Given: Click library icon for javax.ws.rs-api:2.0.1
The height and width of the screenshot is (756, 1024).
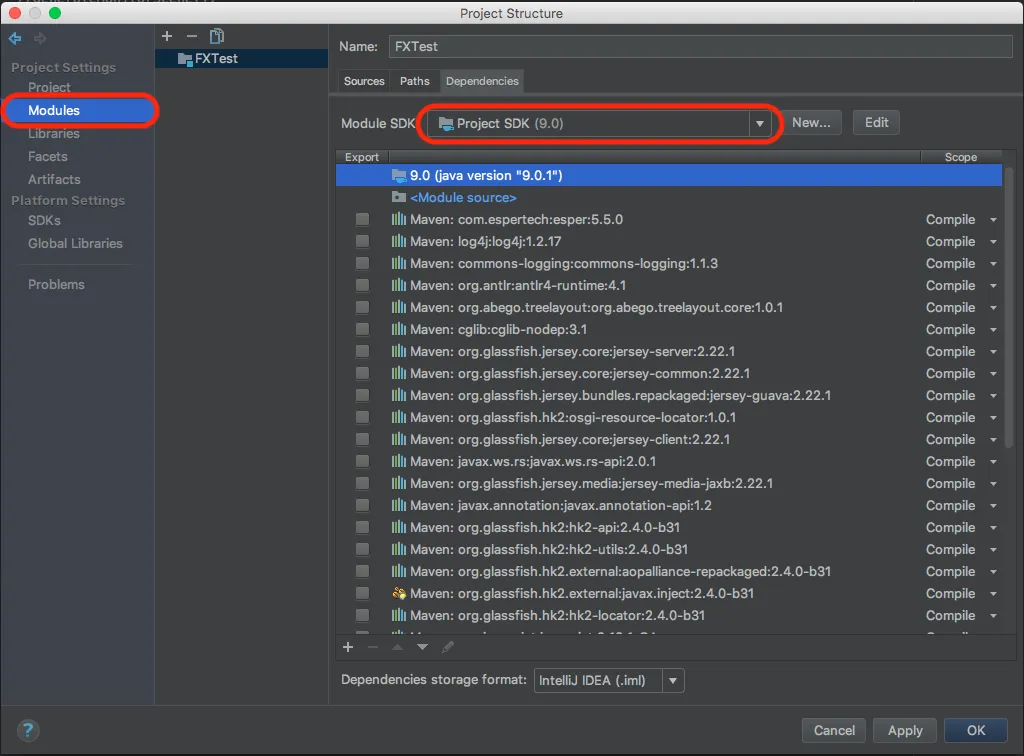Looking at the screenshot, I should 398,462.
